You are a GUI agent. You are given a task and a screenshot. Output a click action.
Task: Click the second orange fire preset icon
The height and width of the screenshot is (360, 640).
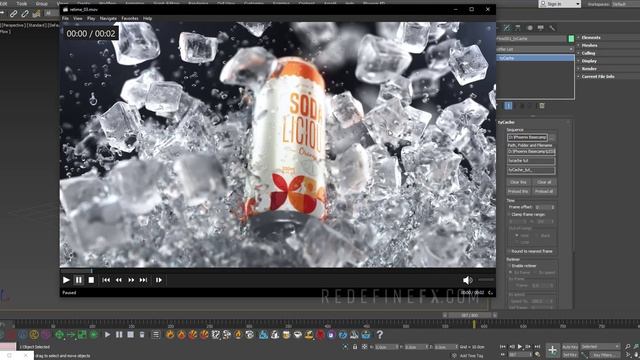pos(181,335)
